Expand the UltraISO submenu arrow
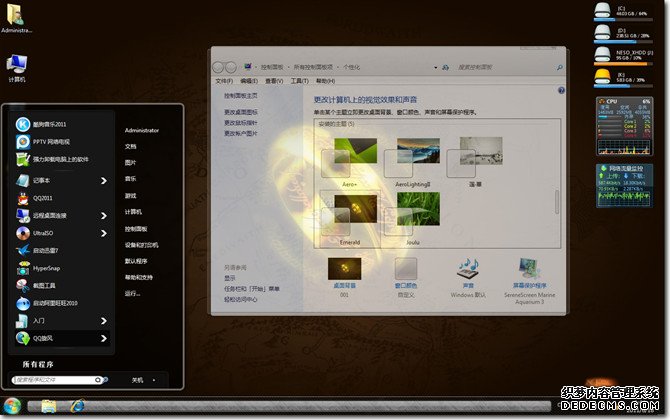The width and height of the screenshot is (670, 420). point(103,233)
